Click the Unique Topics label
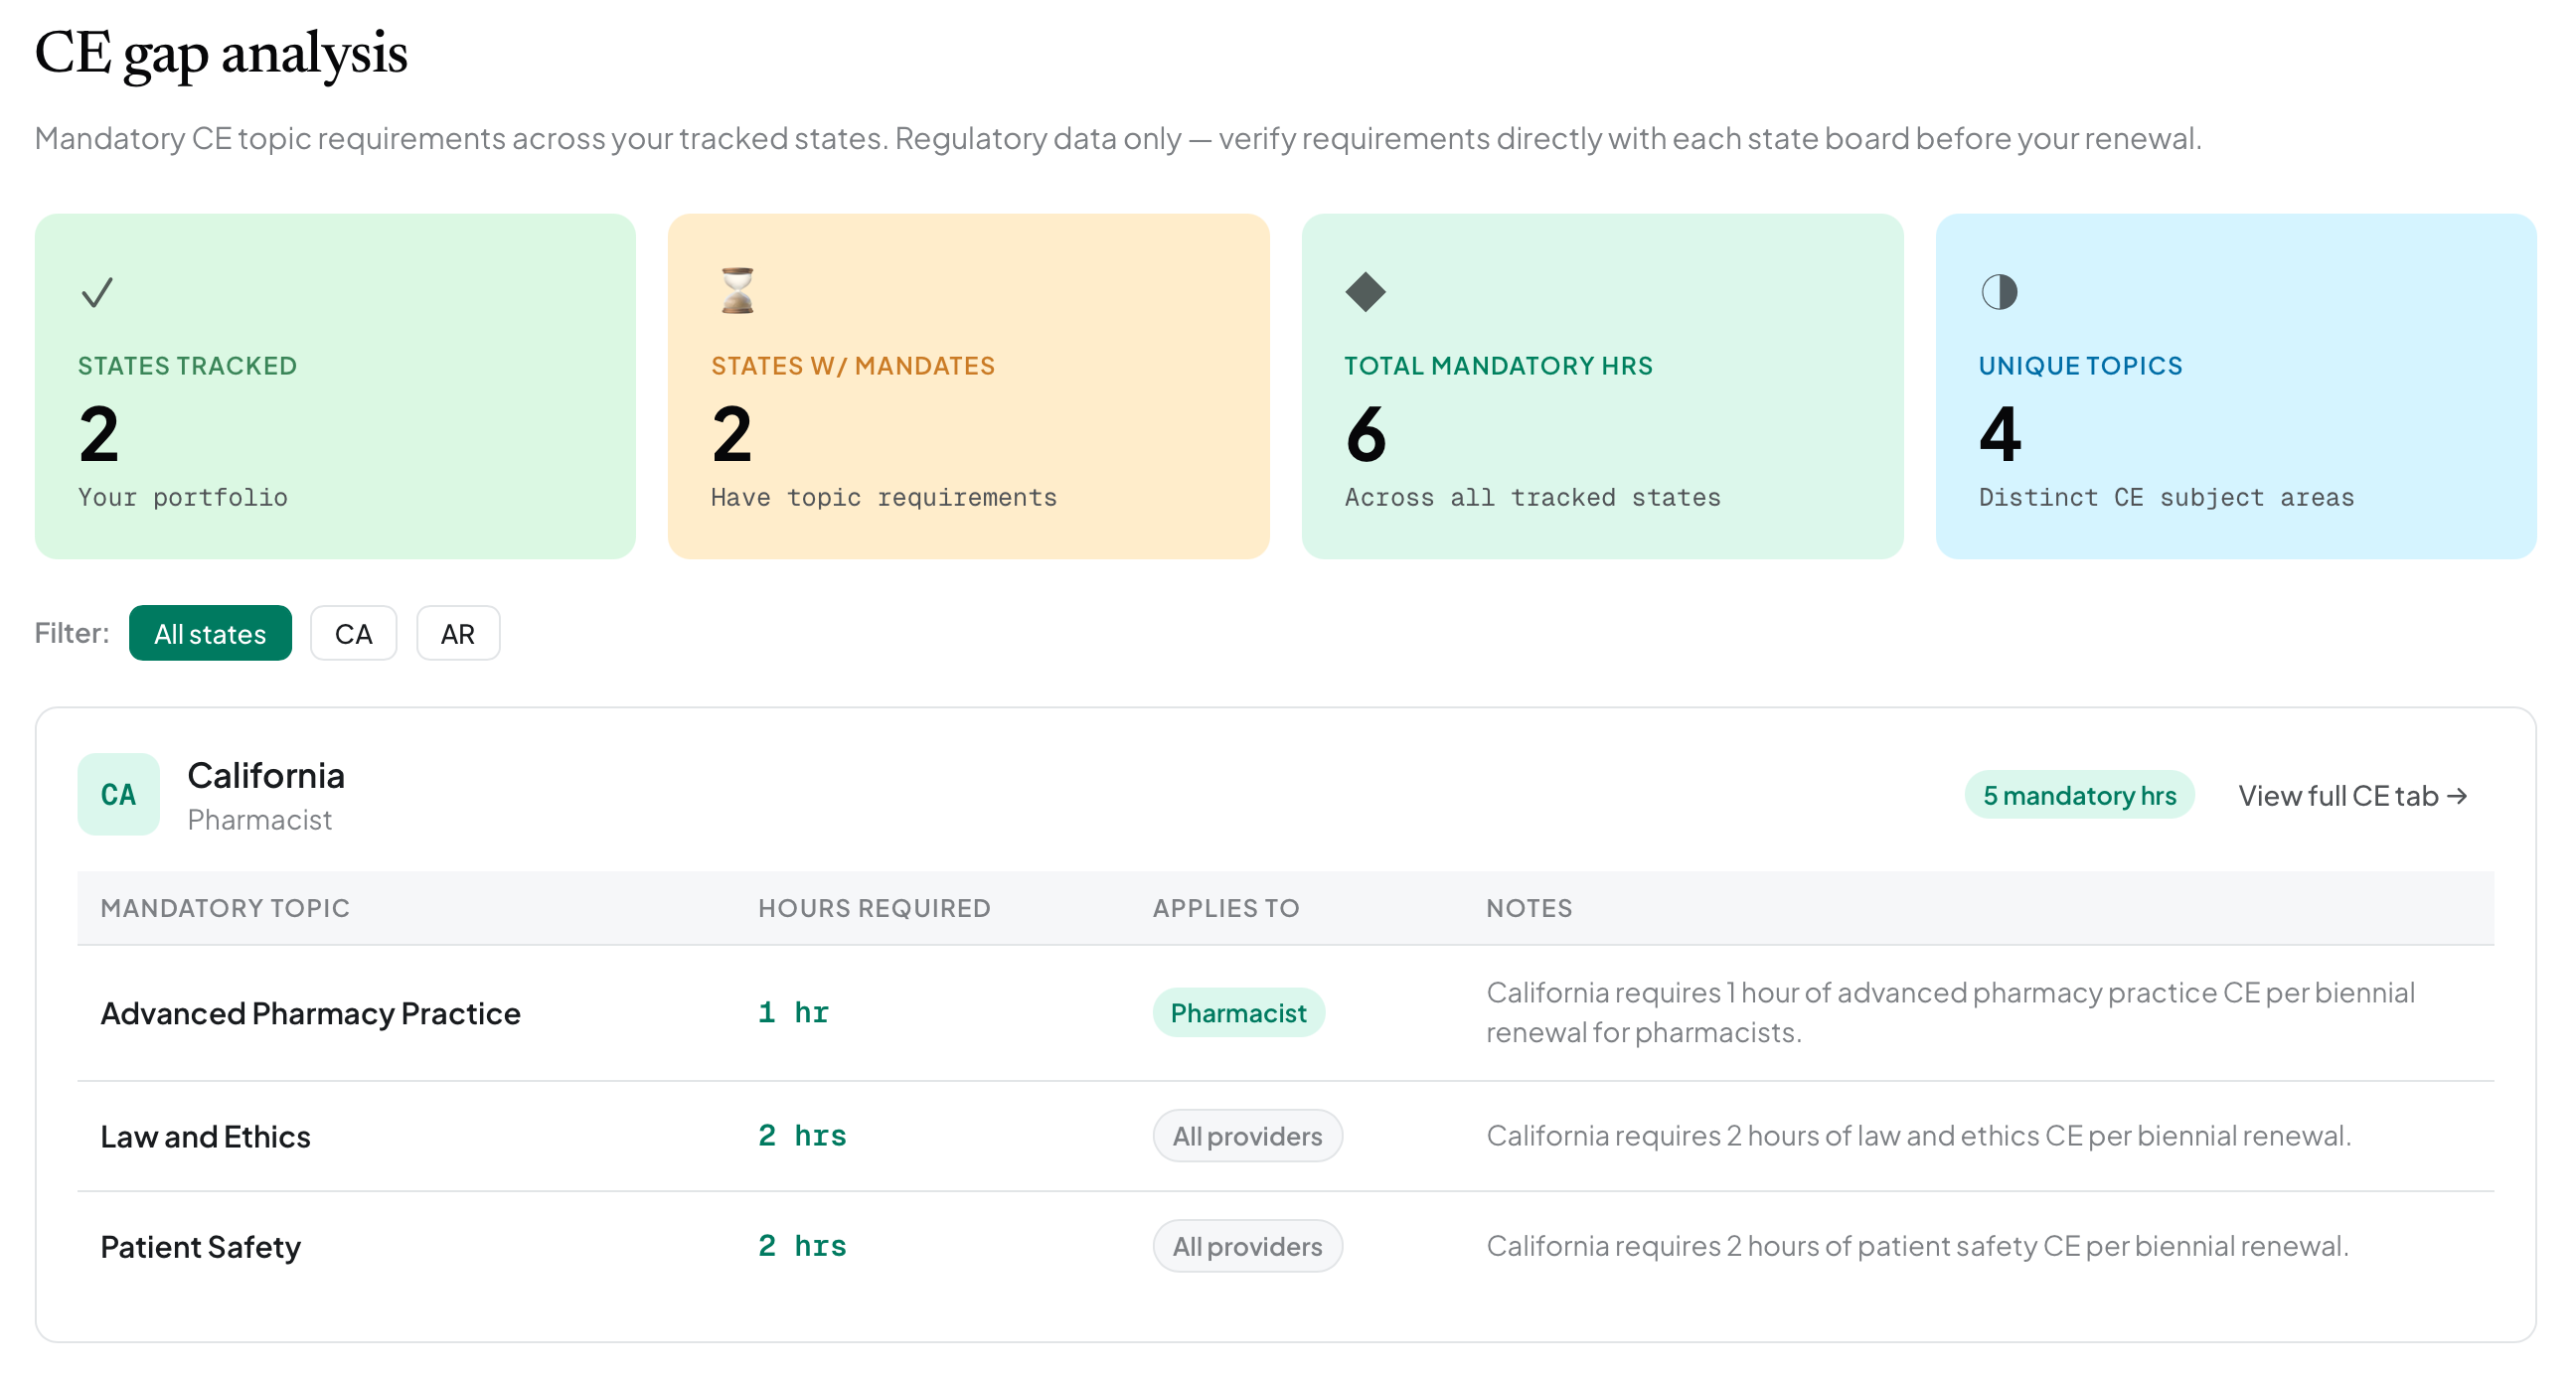2576x1377 pixels. [x=2080, y=365]
